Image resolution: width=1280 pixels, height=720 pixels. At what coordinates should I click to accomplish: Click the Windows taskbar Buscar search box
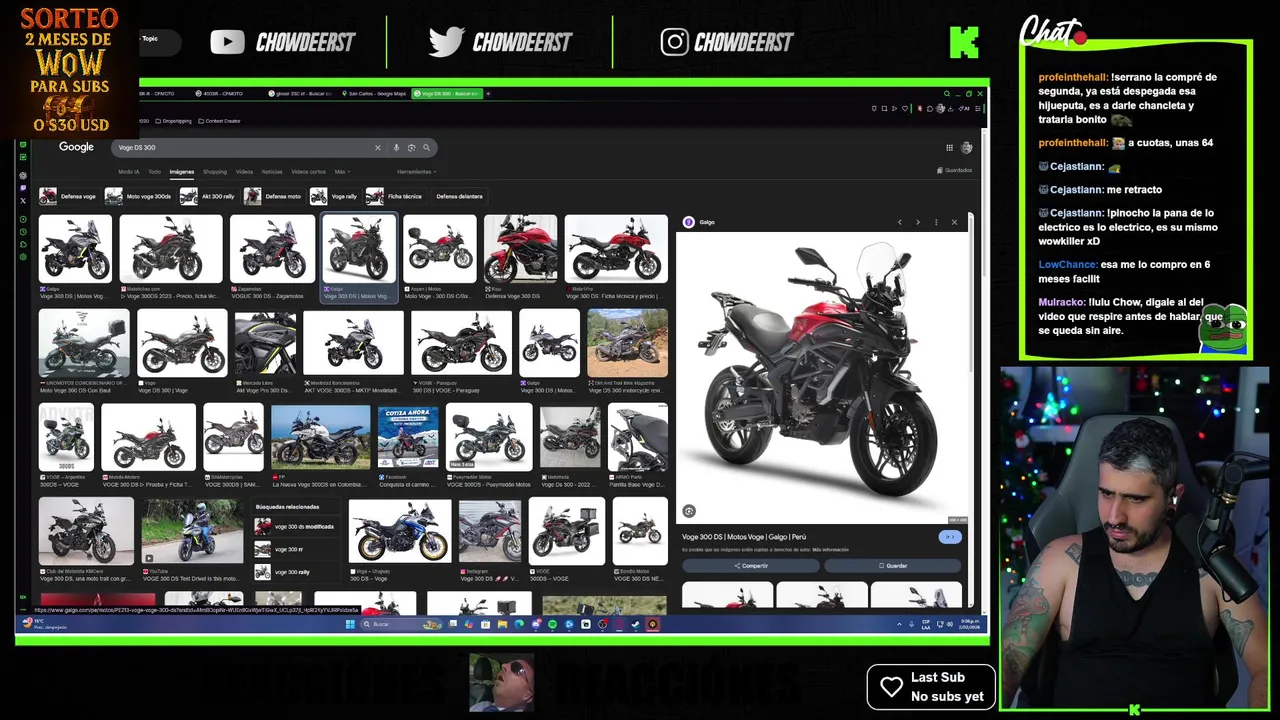[x=400, y=624]
